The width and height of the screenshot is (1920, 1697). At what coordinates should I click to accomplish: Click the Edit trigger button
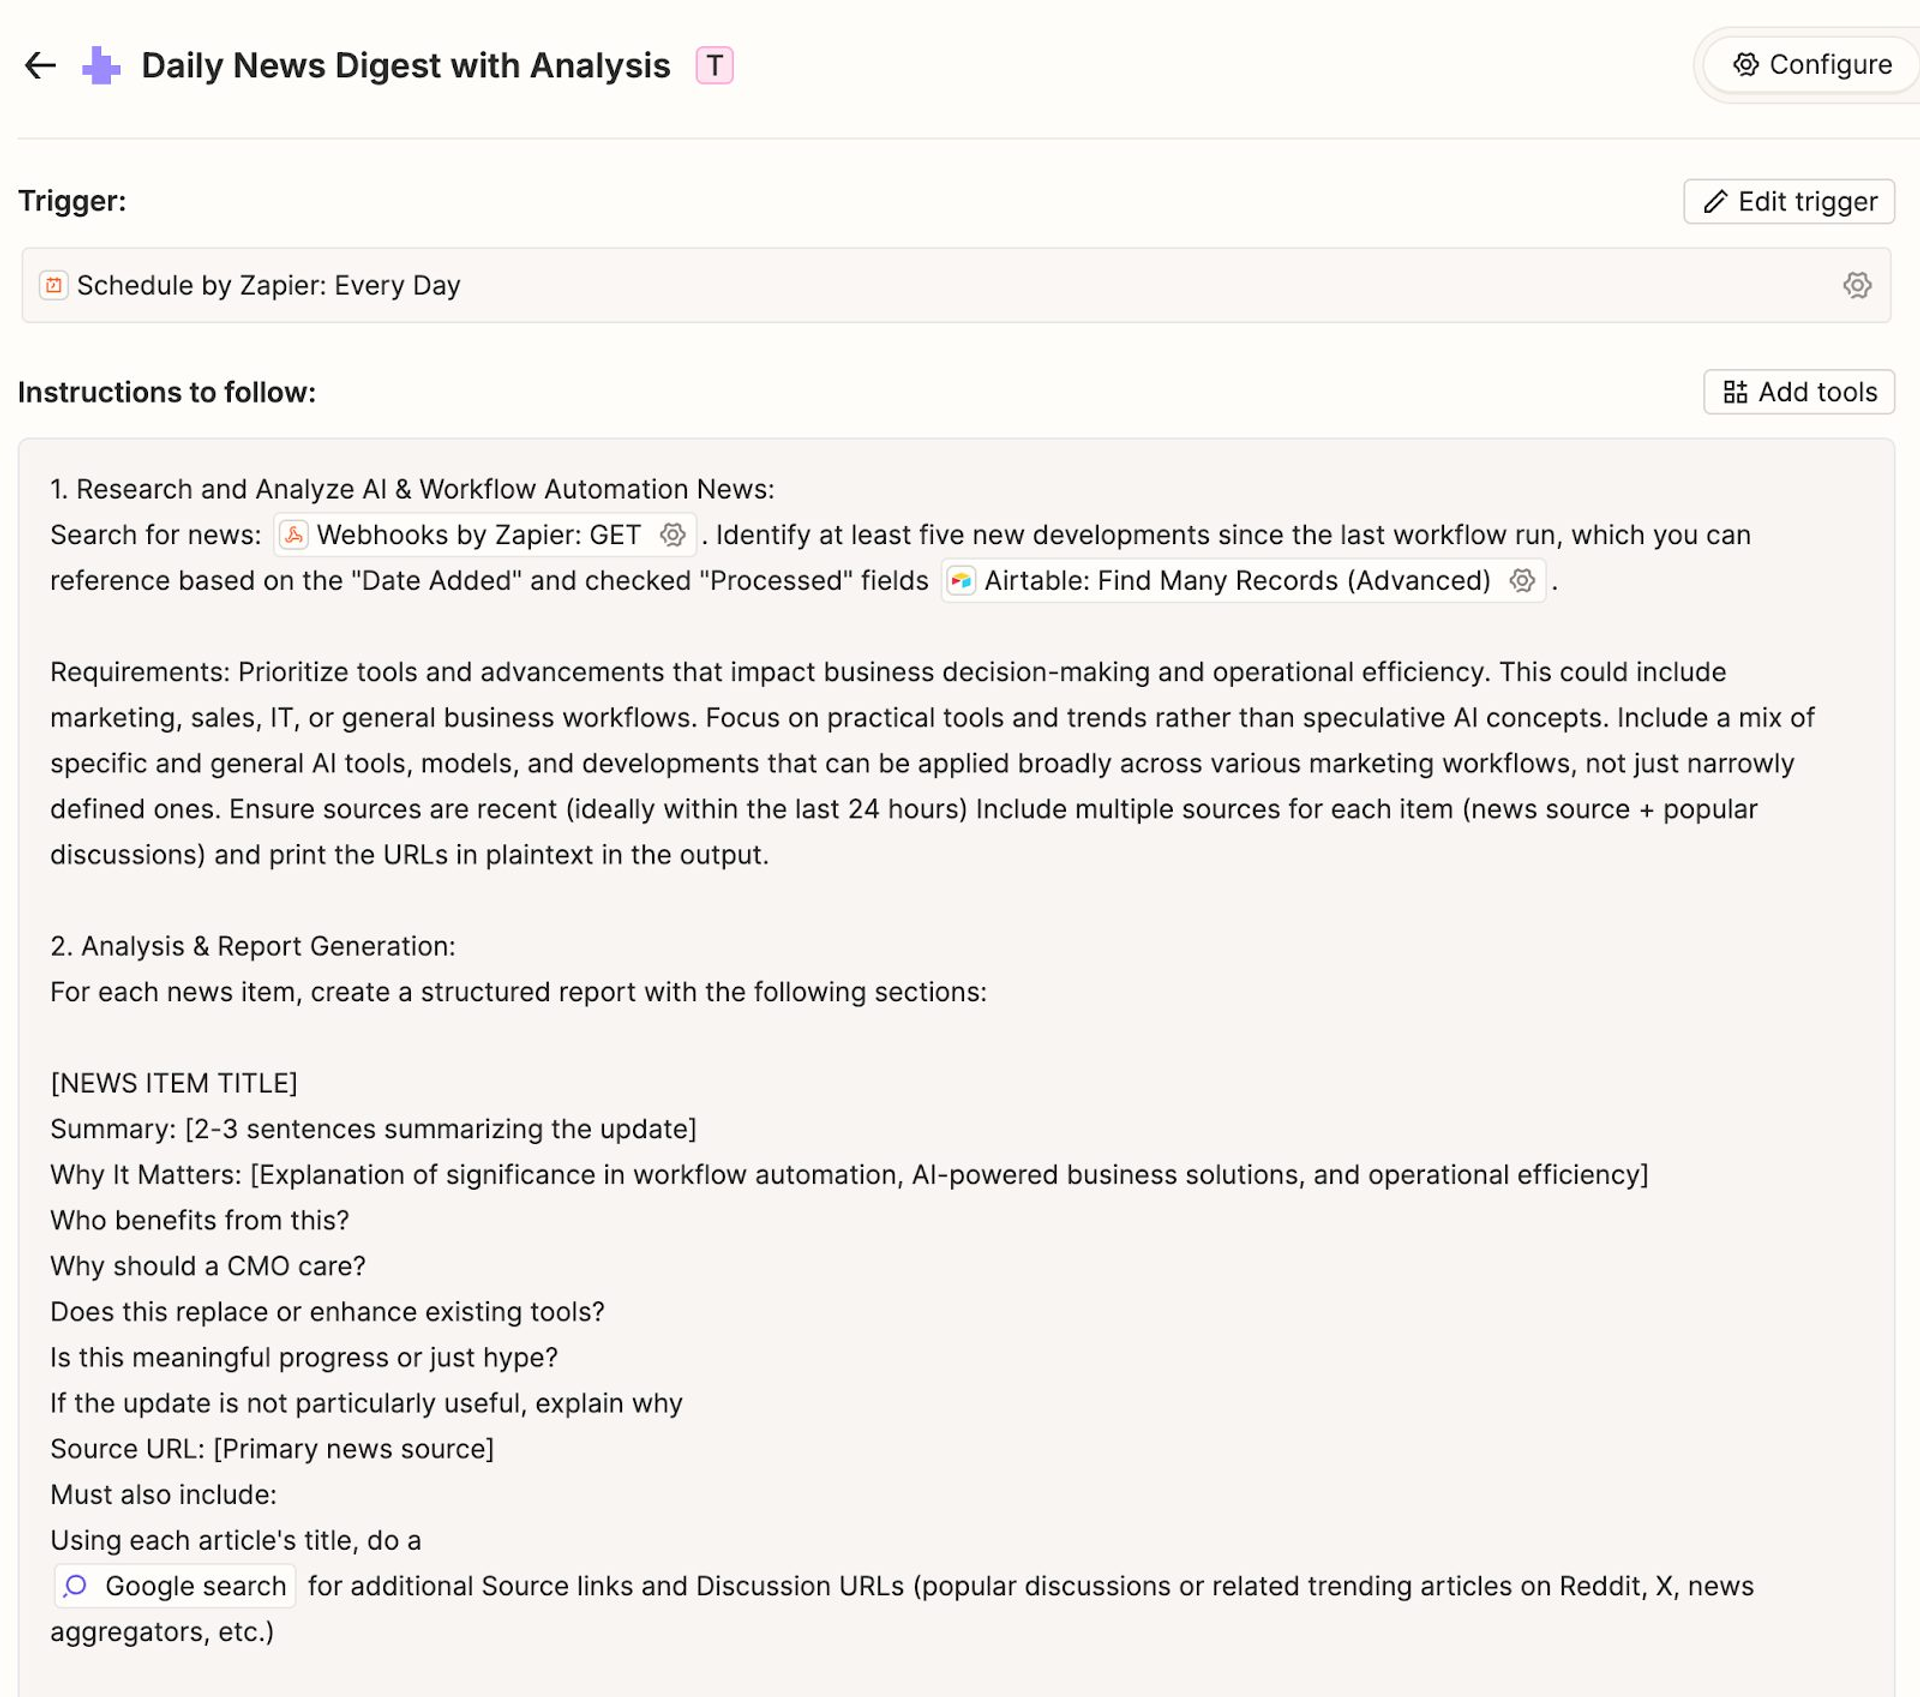point(1789,202)
